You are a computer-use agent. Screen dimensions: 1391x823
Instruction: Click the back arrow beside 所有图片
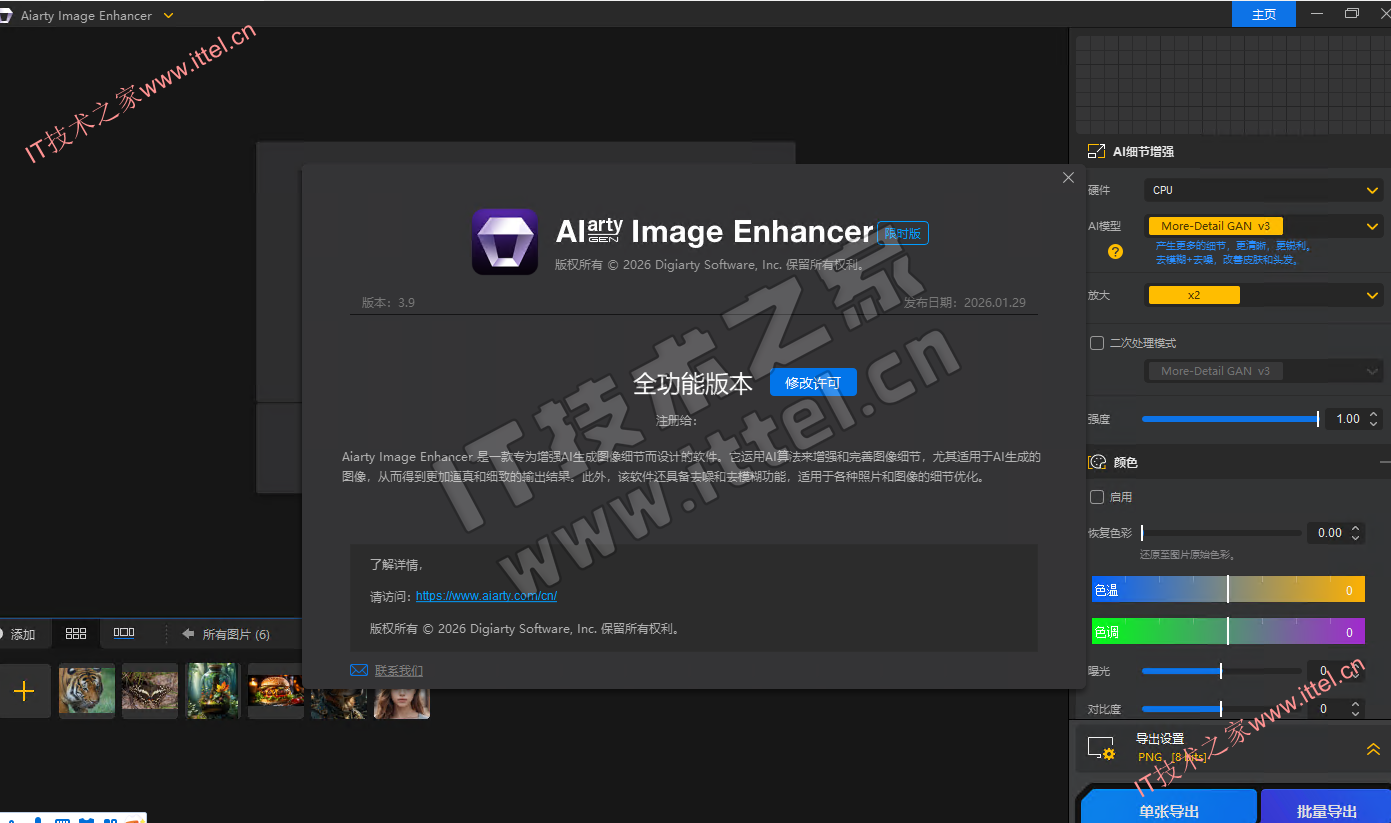[x=187, y=634]
